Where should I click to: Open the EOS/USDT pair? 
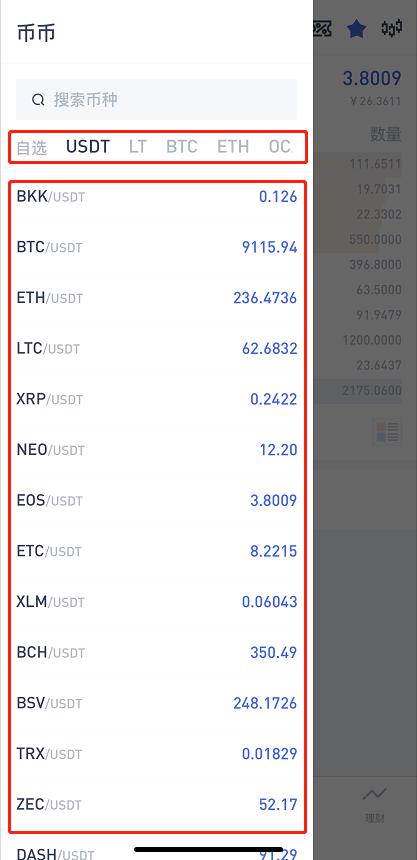click(x=157, y=500)
